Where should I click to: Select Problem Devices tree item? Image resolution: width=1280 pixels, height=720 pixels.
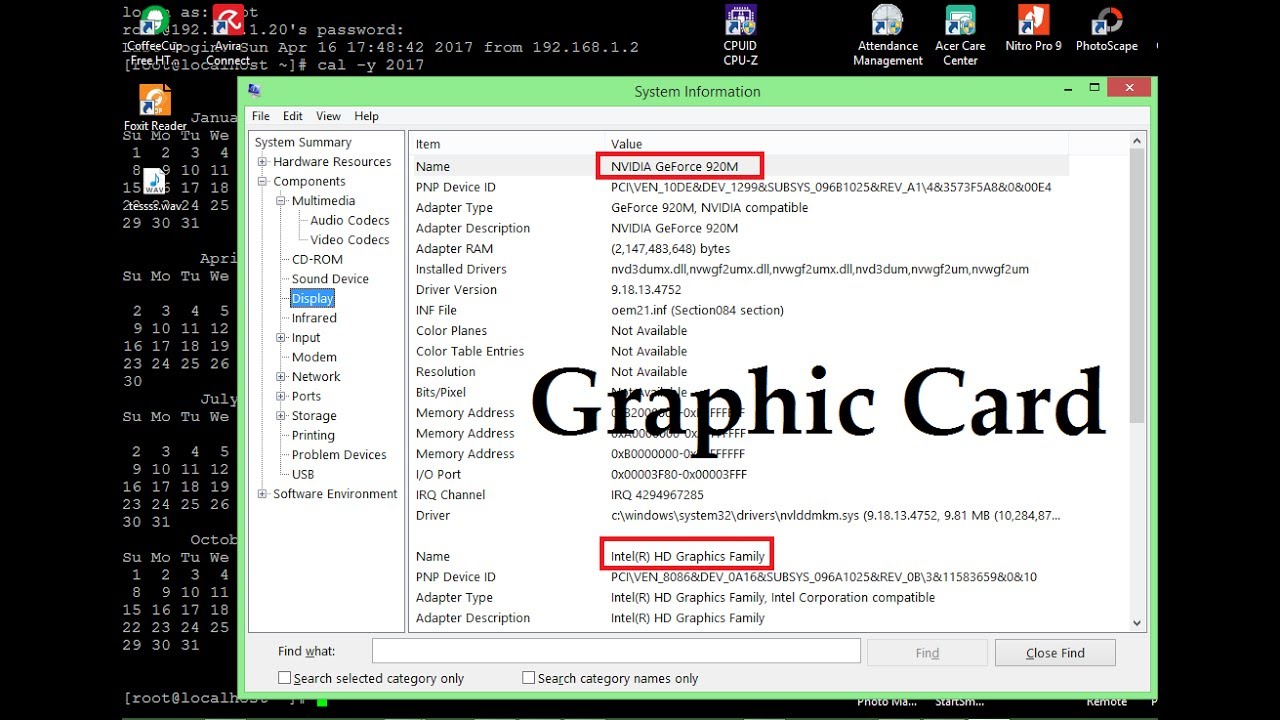pos(339,455)
